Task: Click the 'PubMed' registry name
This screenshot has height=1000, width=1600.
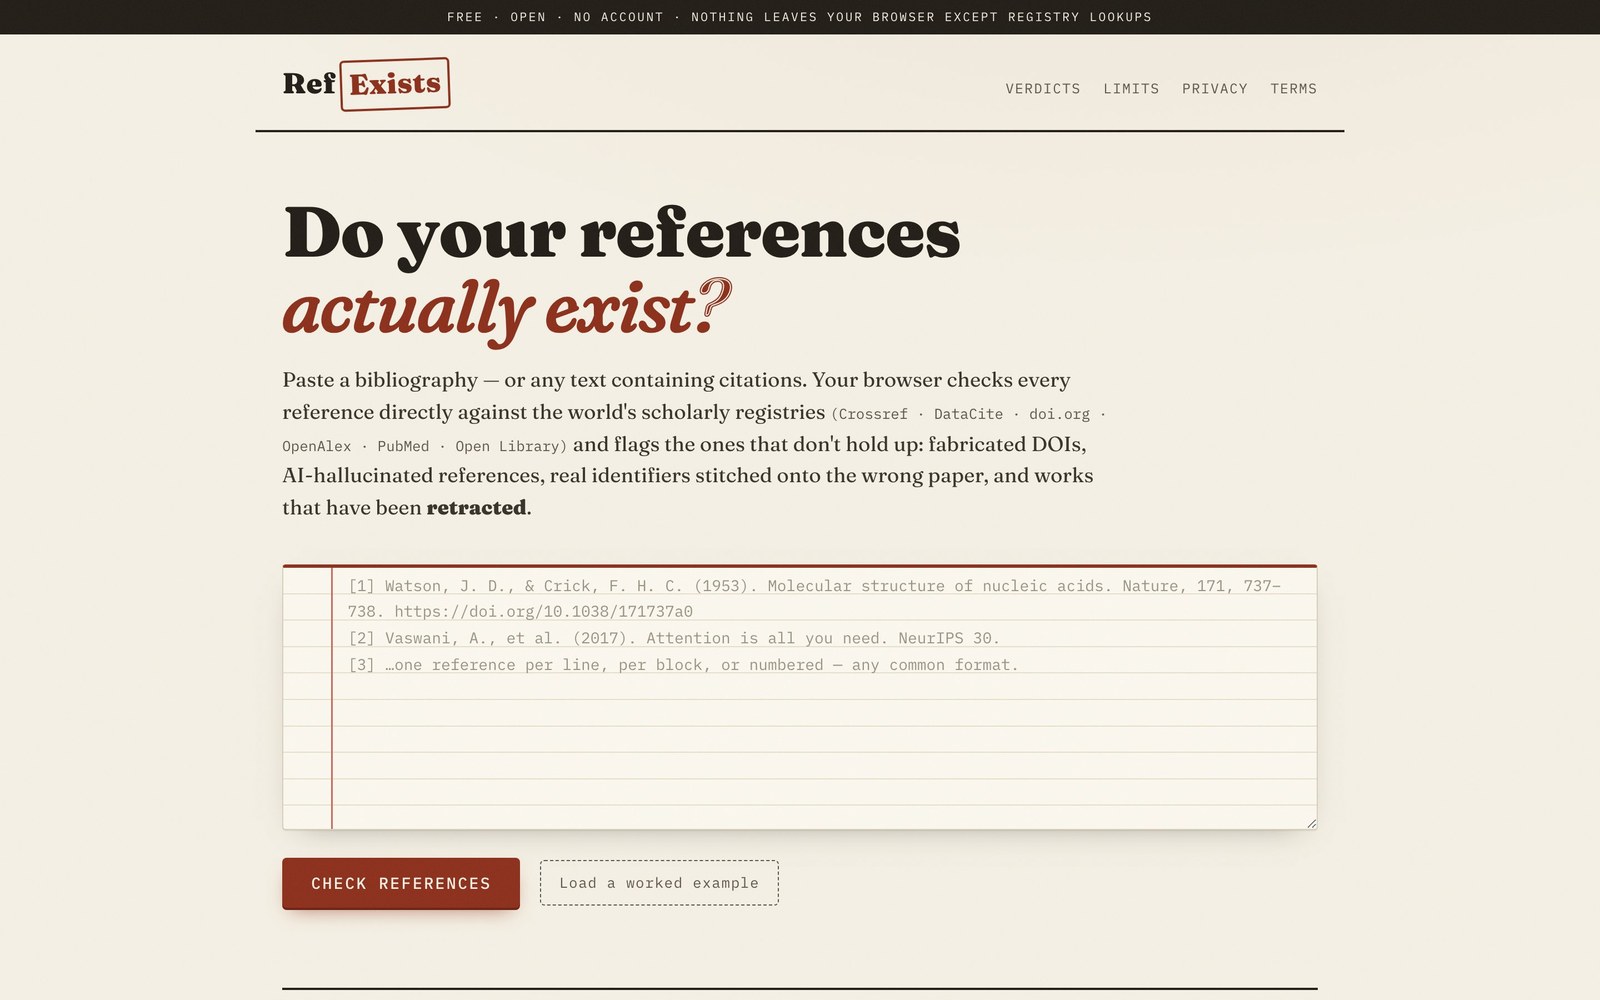Action: click(x=403, y=446)
